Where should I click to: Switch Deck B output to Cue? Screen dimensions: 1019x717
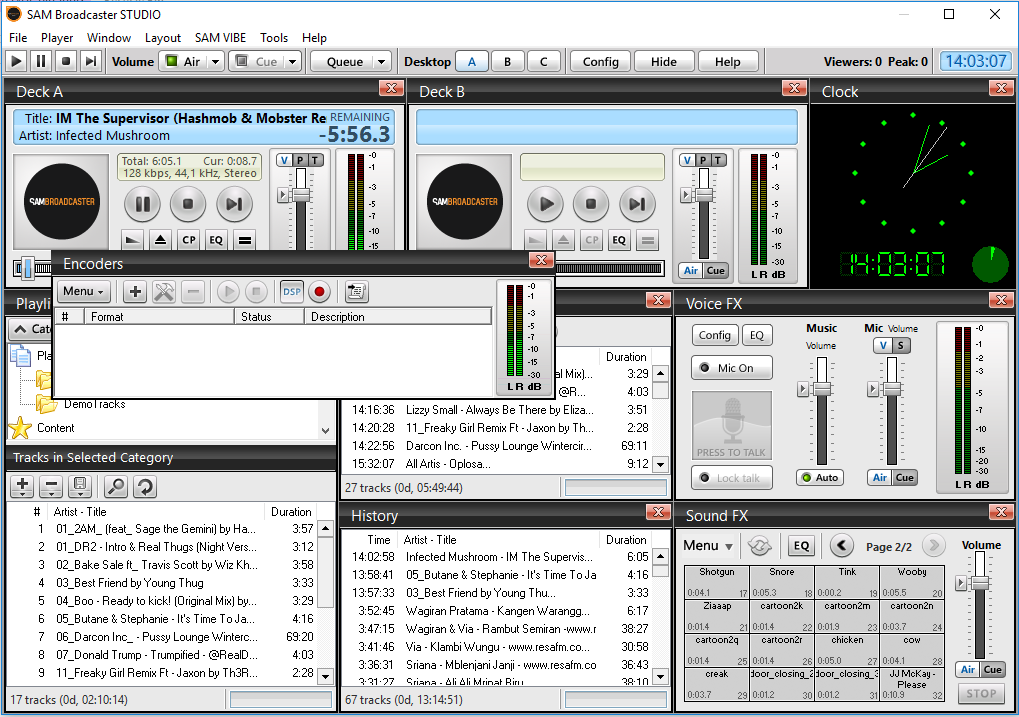tap(716, 271)
